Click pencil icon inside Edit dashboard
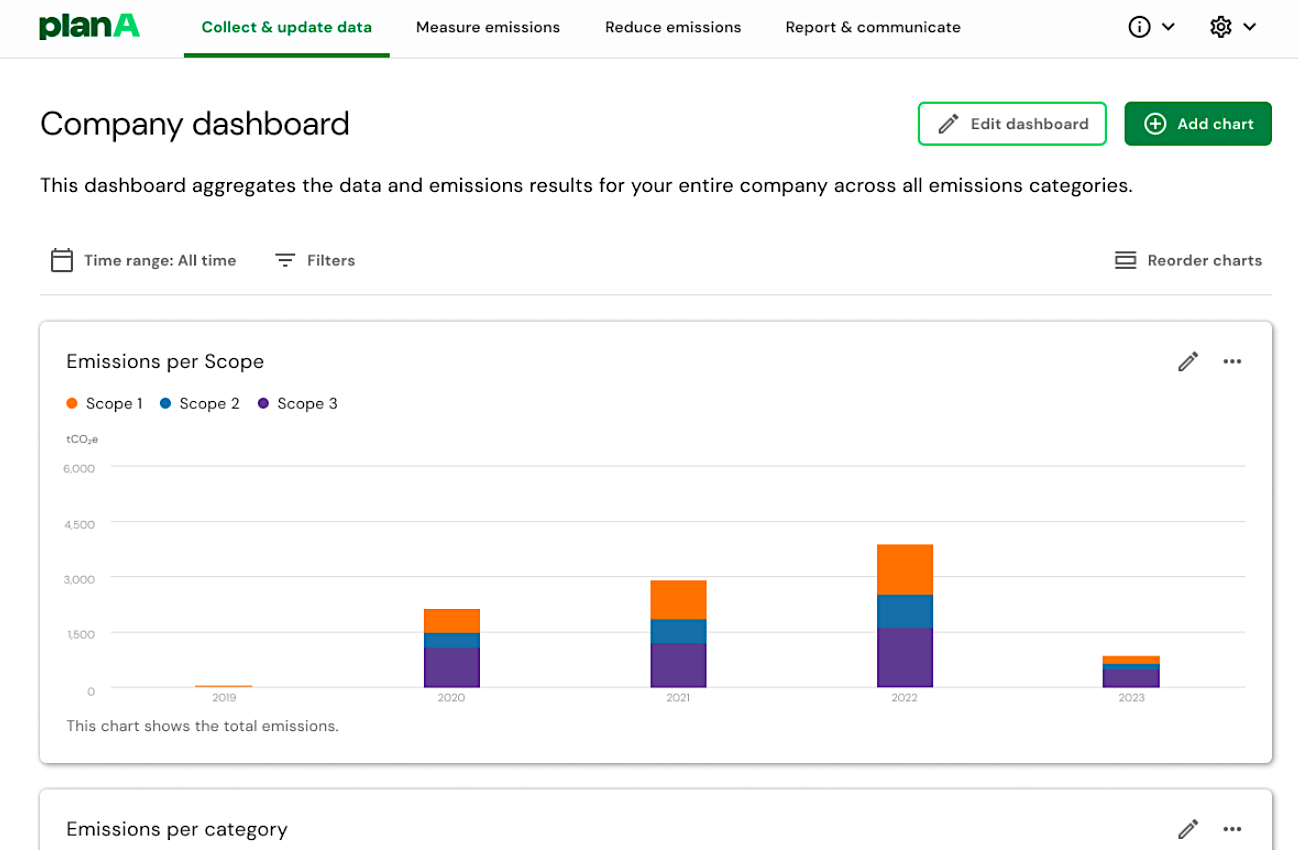Viewport: 1298px width, 850px height. click(x=948, y=125)
